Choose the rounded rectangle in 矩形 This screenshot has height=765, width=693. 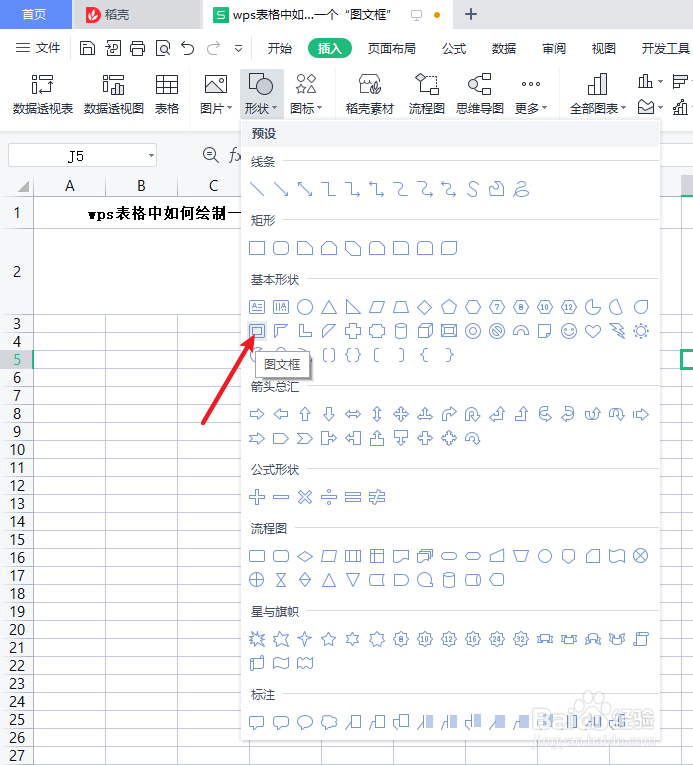281,248
